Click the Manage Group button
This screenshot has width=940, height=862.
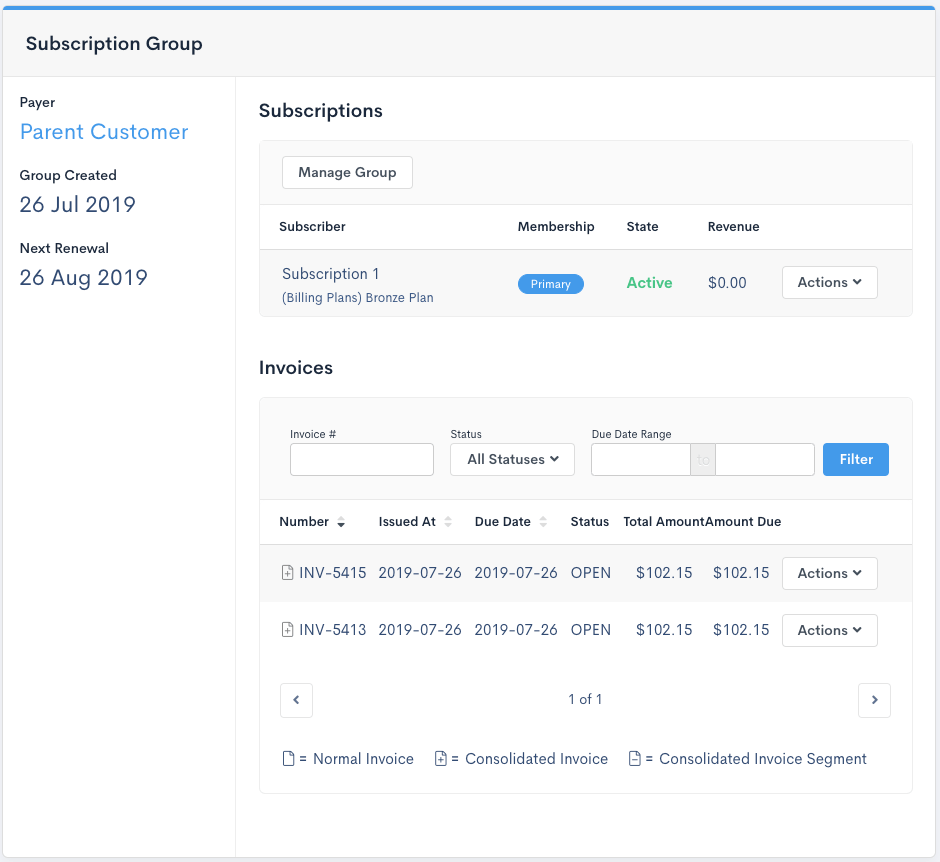pyautogui.click(x=347, y=173)
